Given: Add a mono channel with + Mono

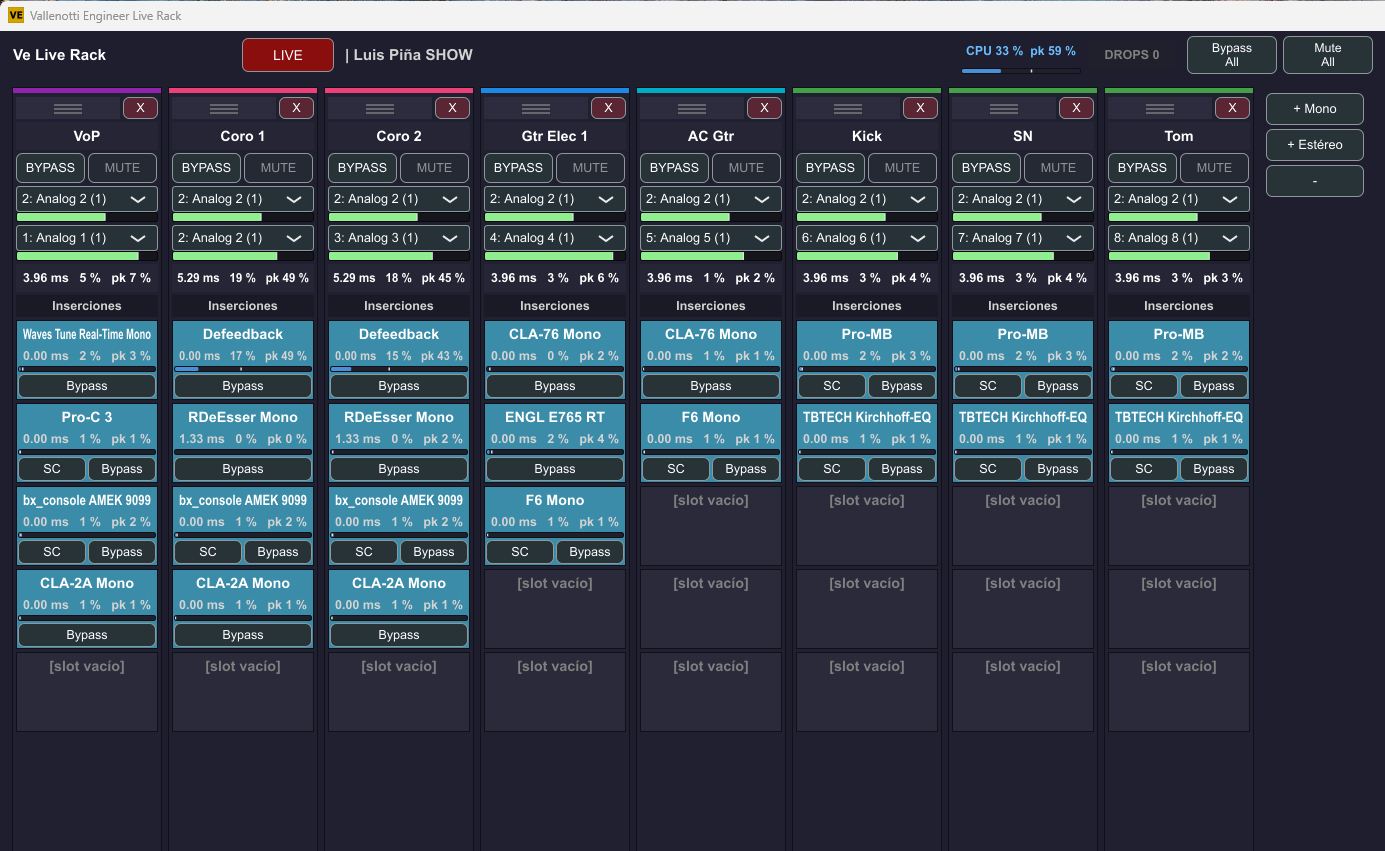Looking at the screenshot, I should (1314, 109).
